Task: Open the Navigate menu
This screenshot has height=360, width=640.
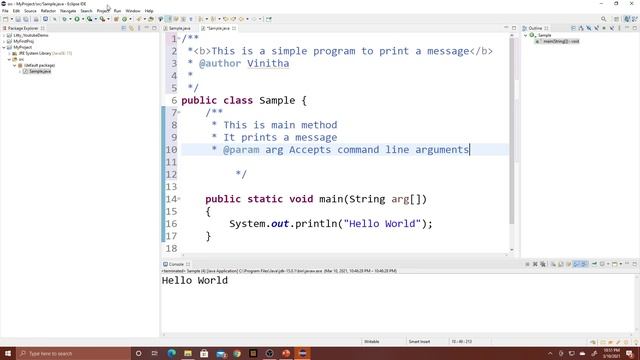Action: [x=68, y=11]
